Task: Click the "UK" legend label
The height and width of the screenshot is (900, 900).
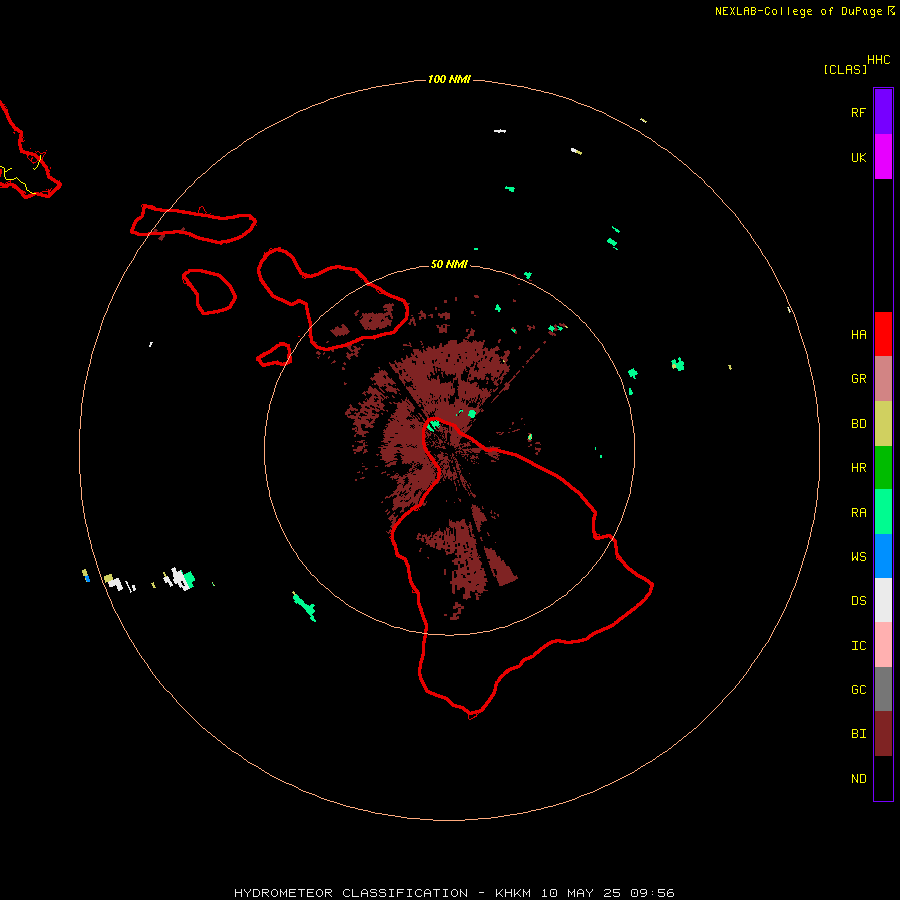Action: (858, 157)
